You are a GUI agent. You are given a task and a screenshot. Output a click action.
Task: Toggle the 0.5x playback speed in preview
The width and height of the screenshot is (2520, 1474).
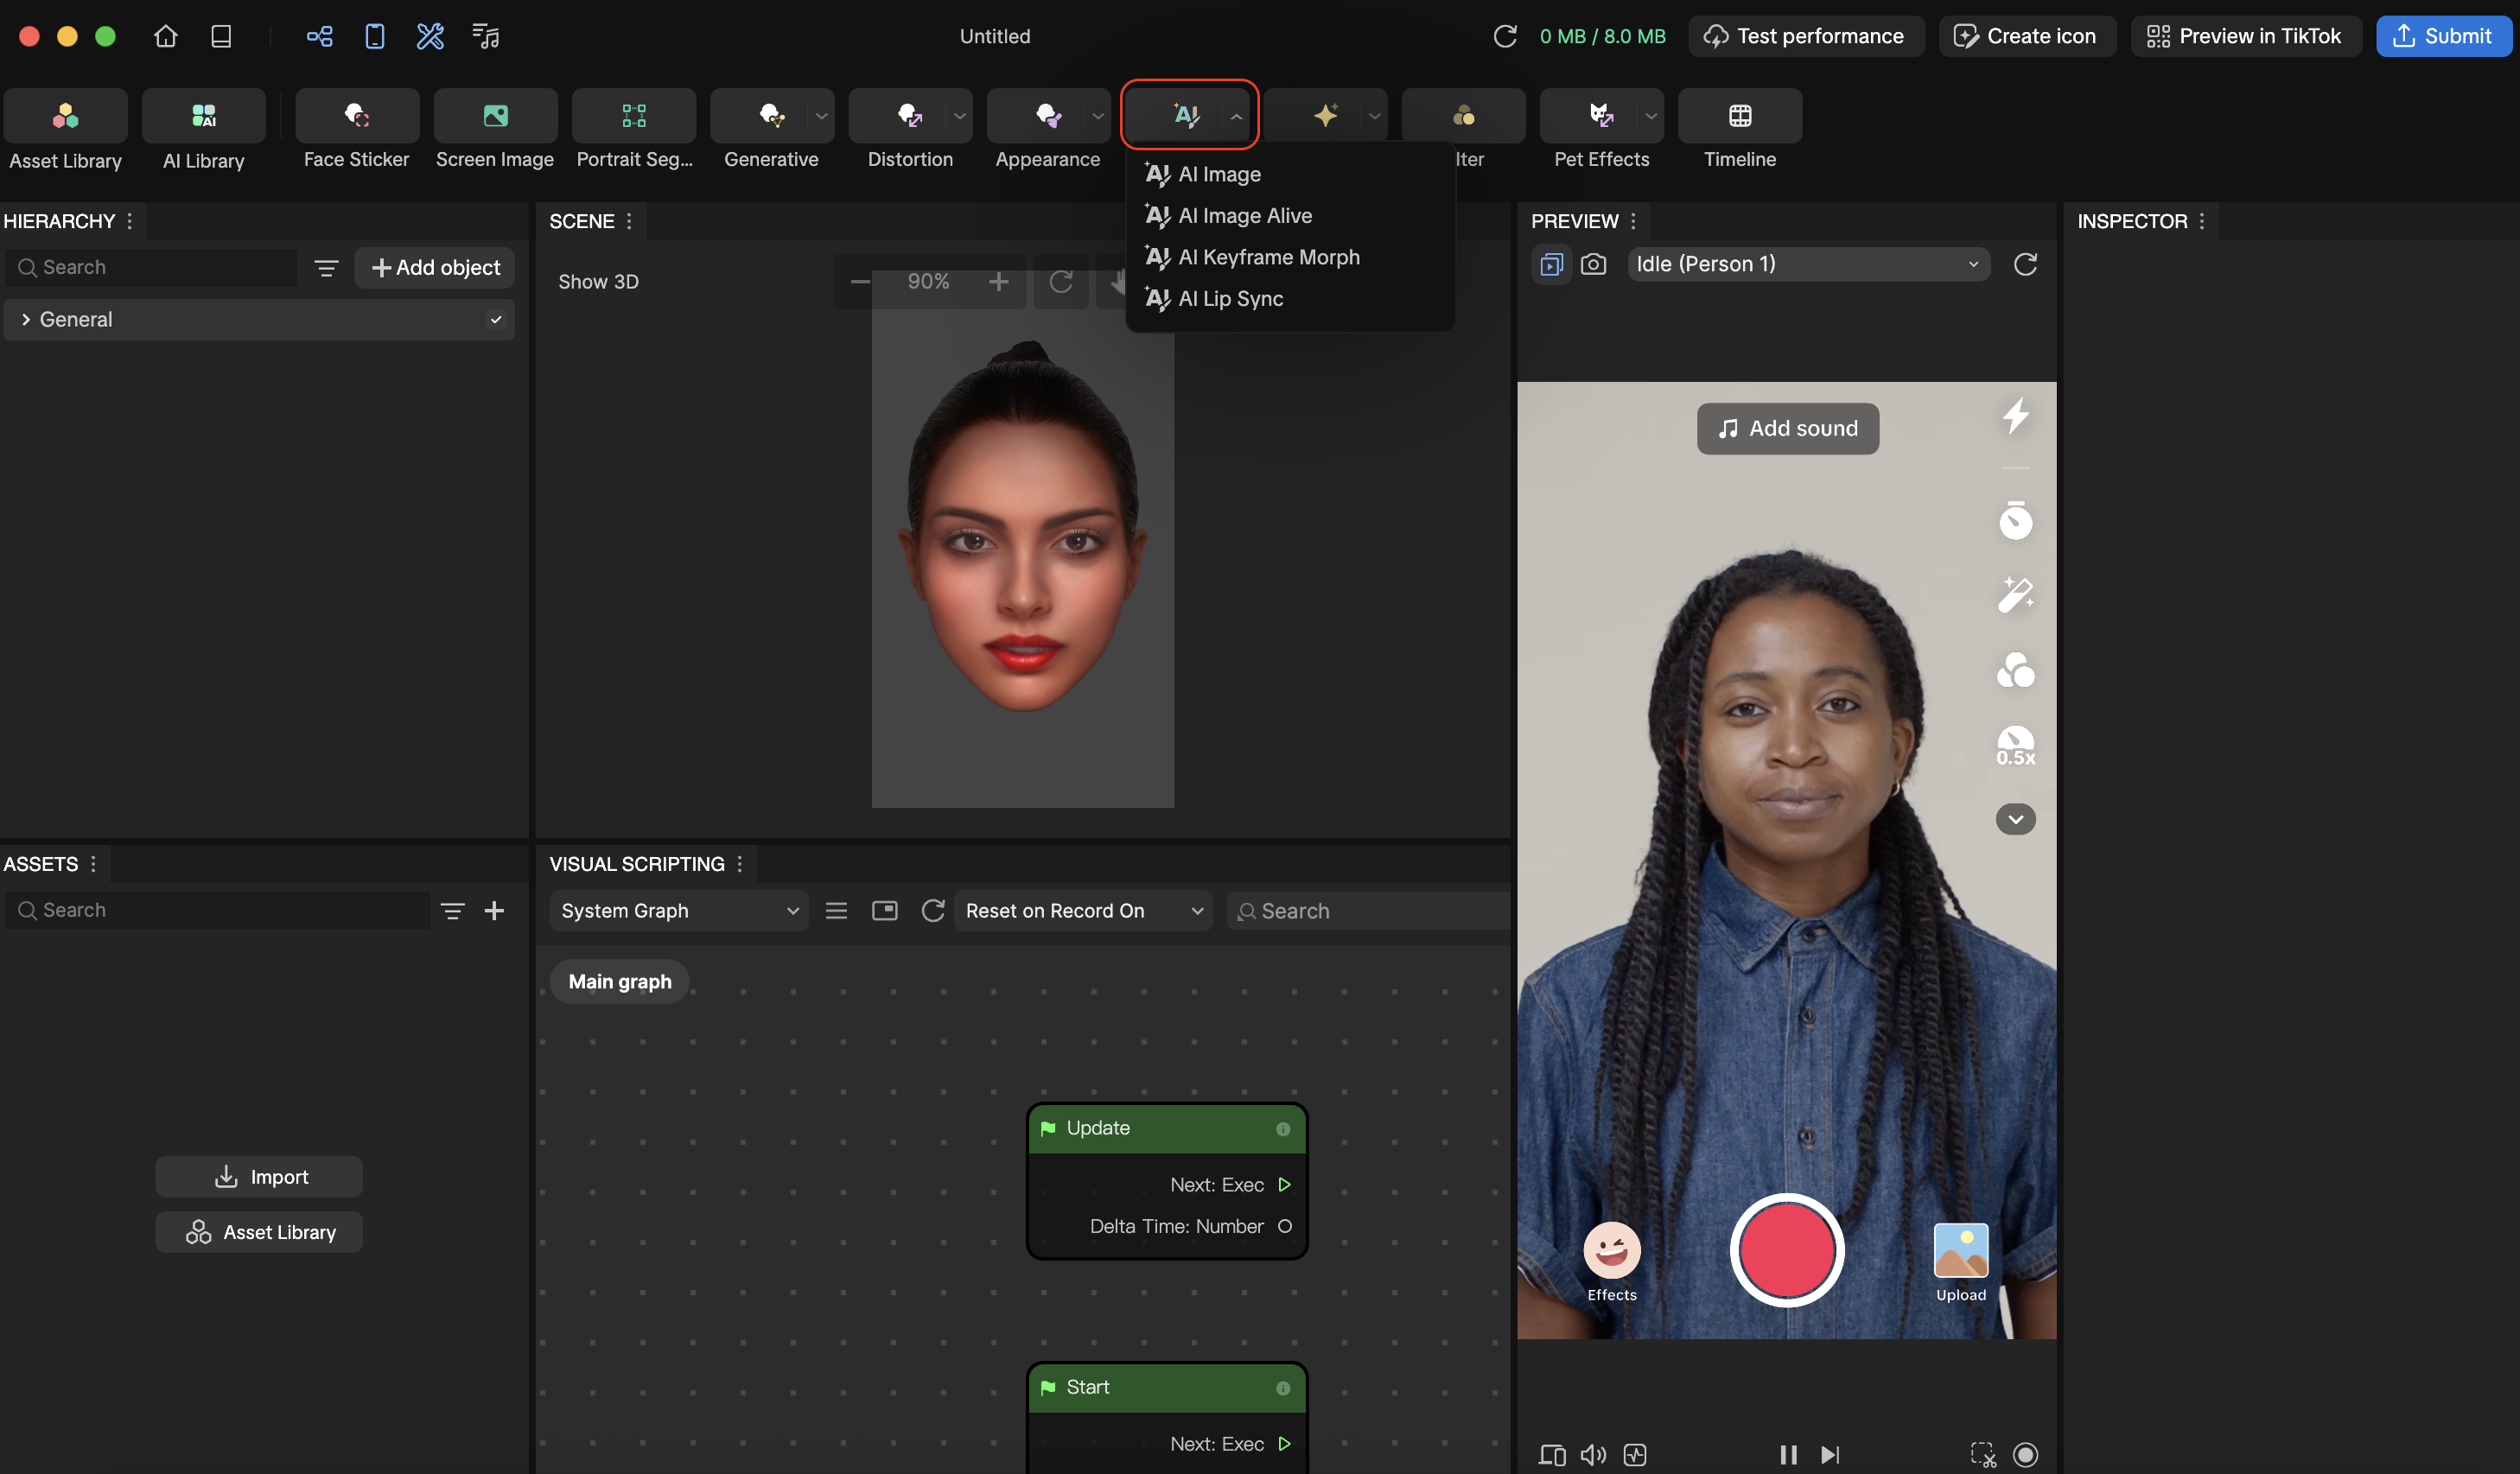pos(2016,745)
